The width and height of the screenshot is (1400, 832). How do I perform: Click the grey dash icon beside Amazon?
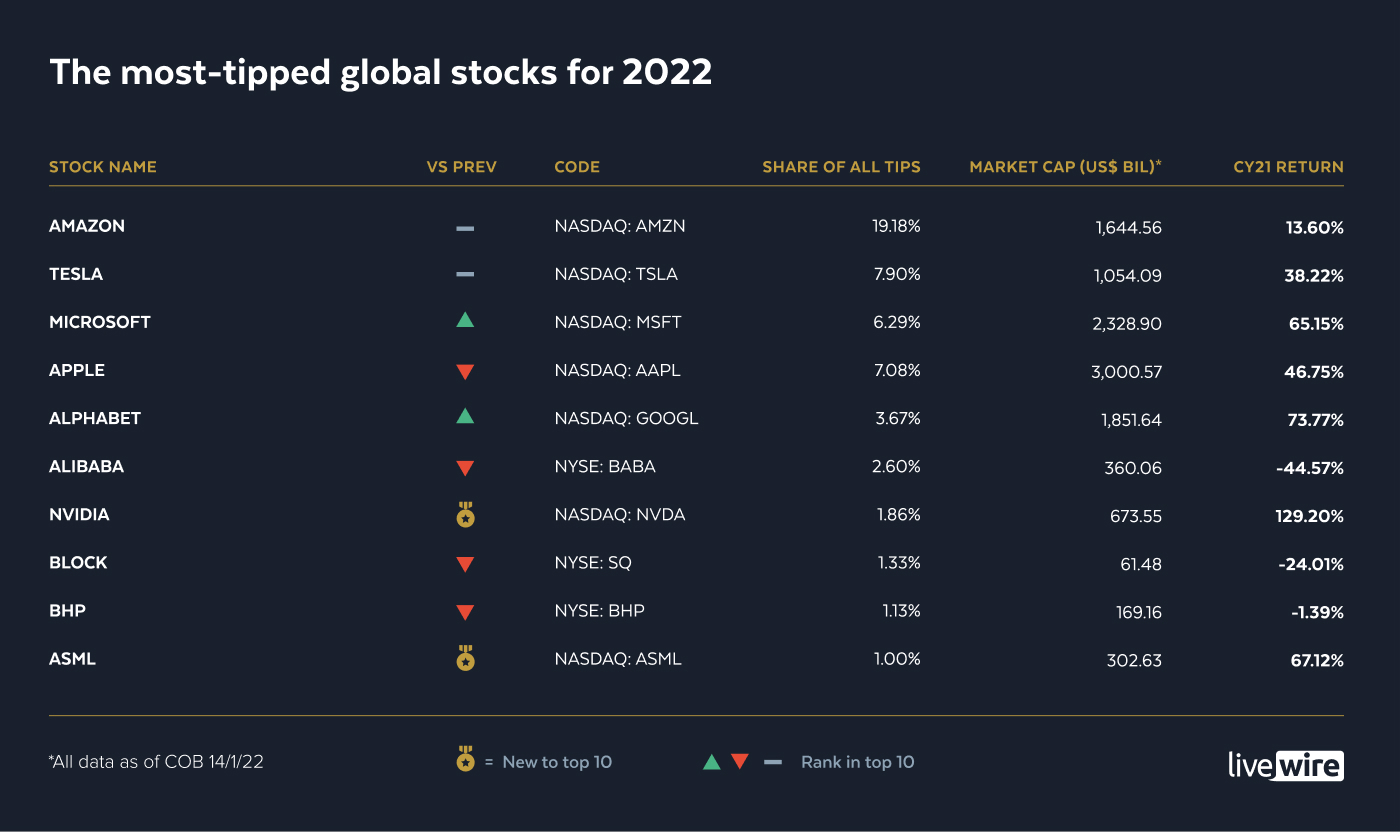coord(465,228)
